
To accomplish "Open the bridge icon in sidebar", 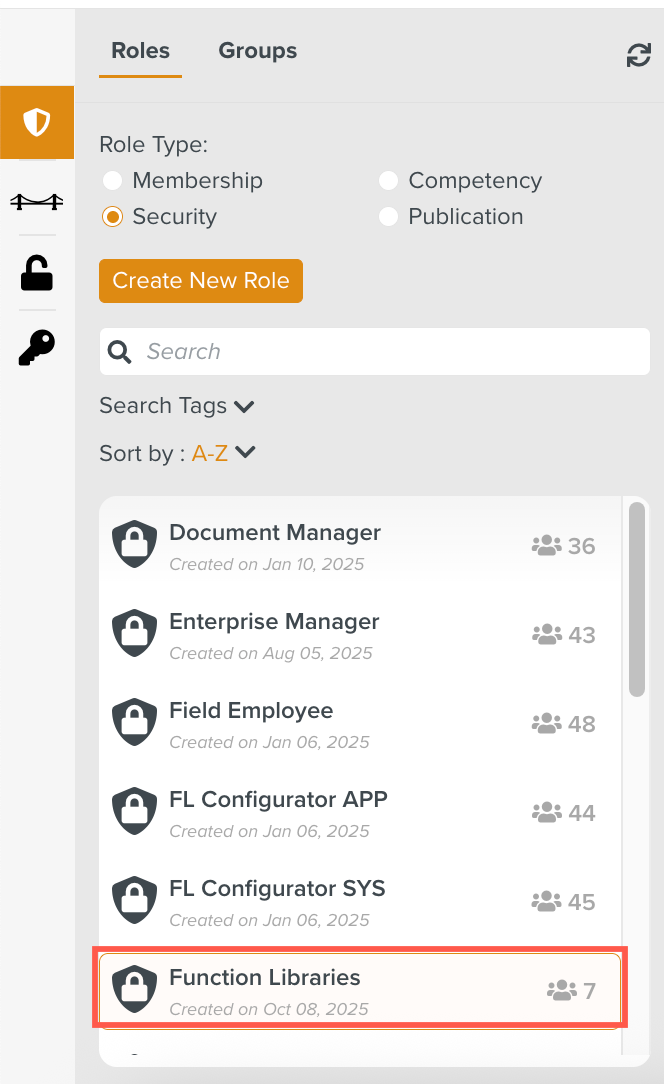I will (x=37, y=202).
